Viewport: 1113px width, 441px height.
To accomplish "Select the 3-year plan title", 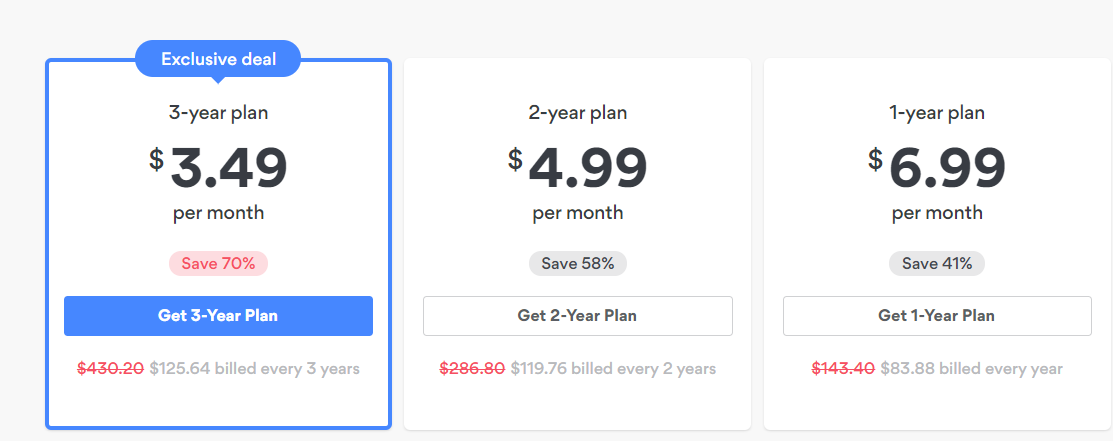I will 218,112.
